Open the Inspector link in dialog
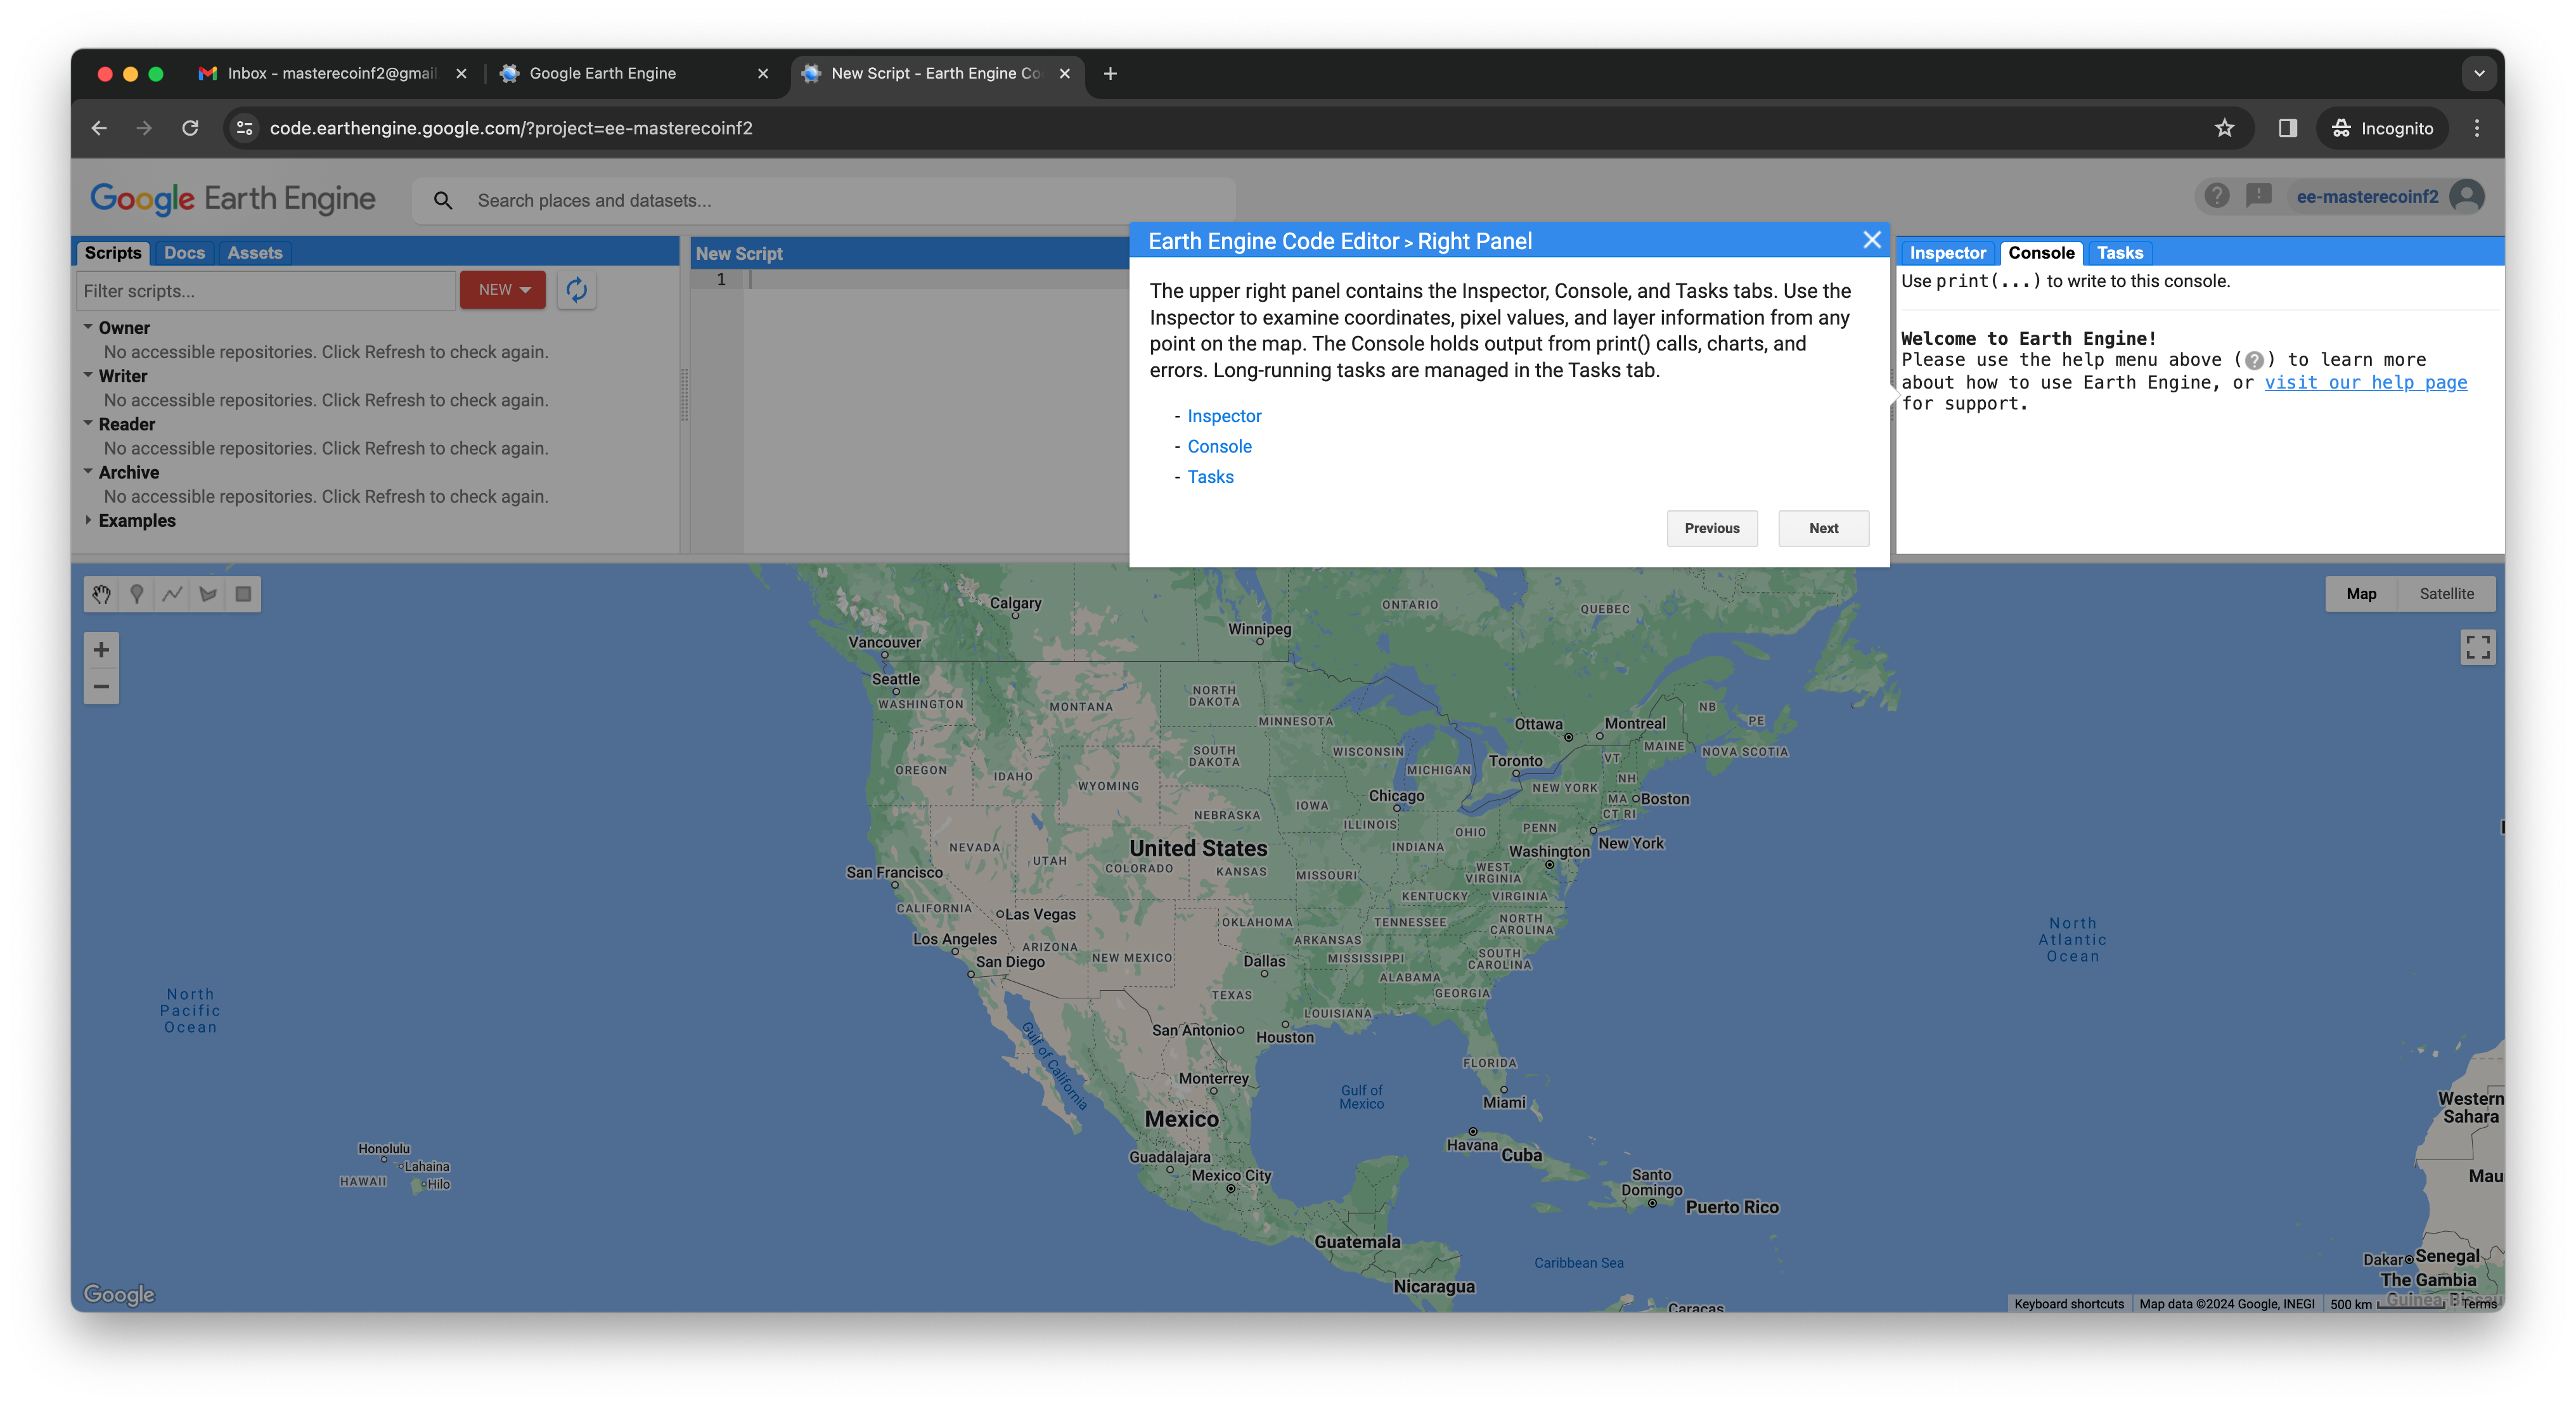This screenshot has width=2576, height=1406. coord(1224,416)
